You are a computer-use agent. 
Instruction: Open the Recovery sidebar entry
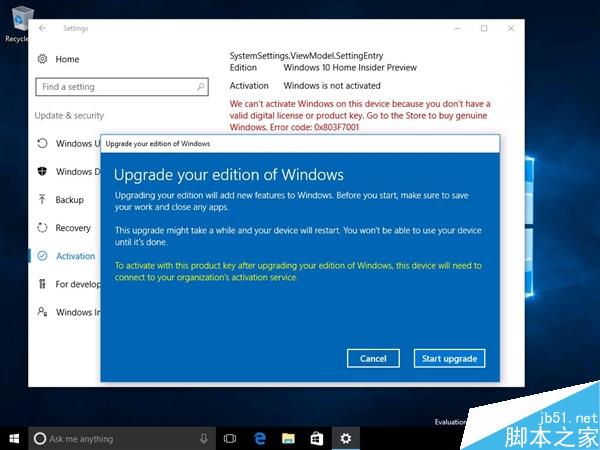[73, 228]
